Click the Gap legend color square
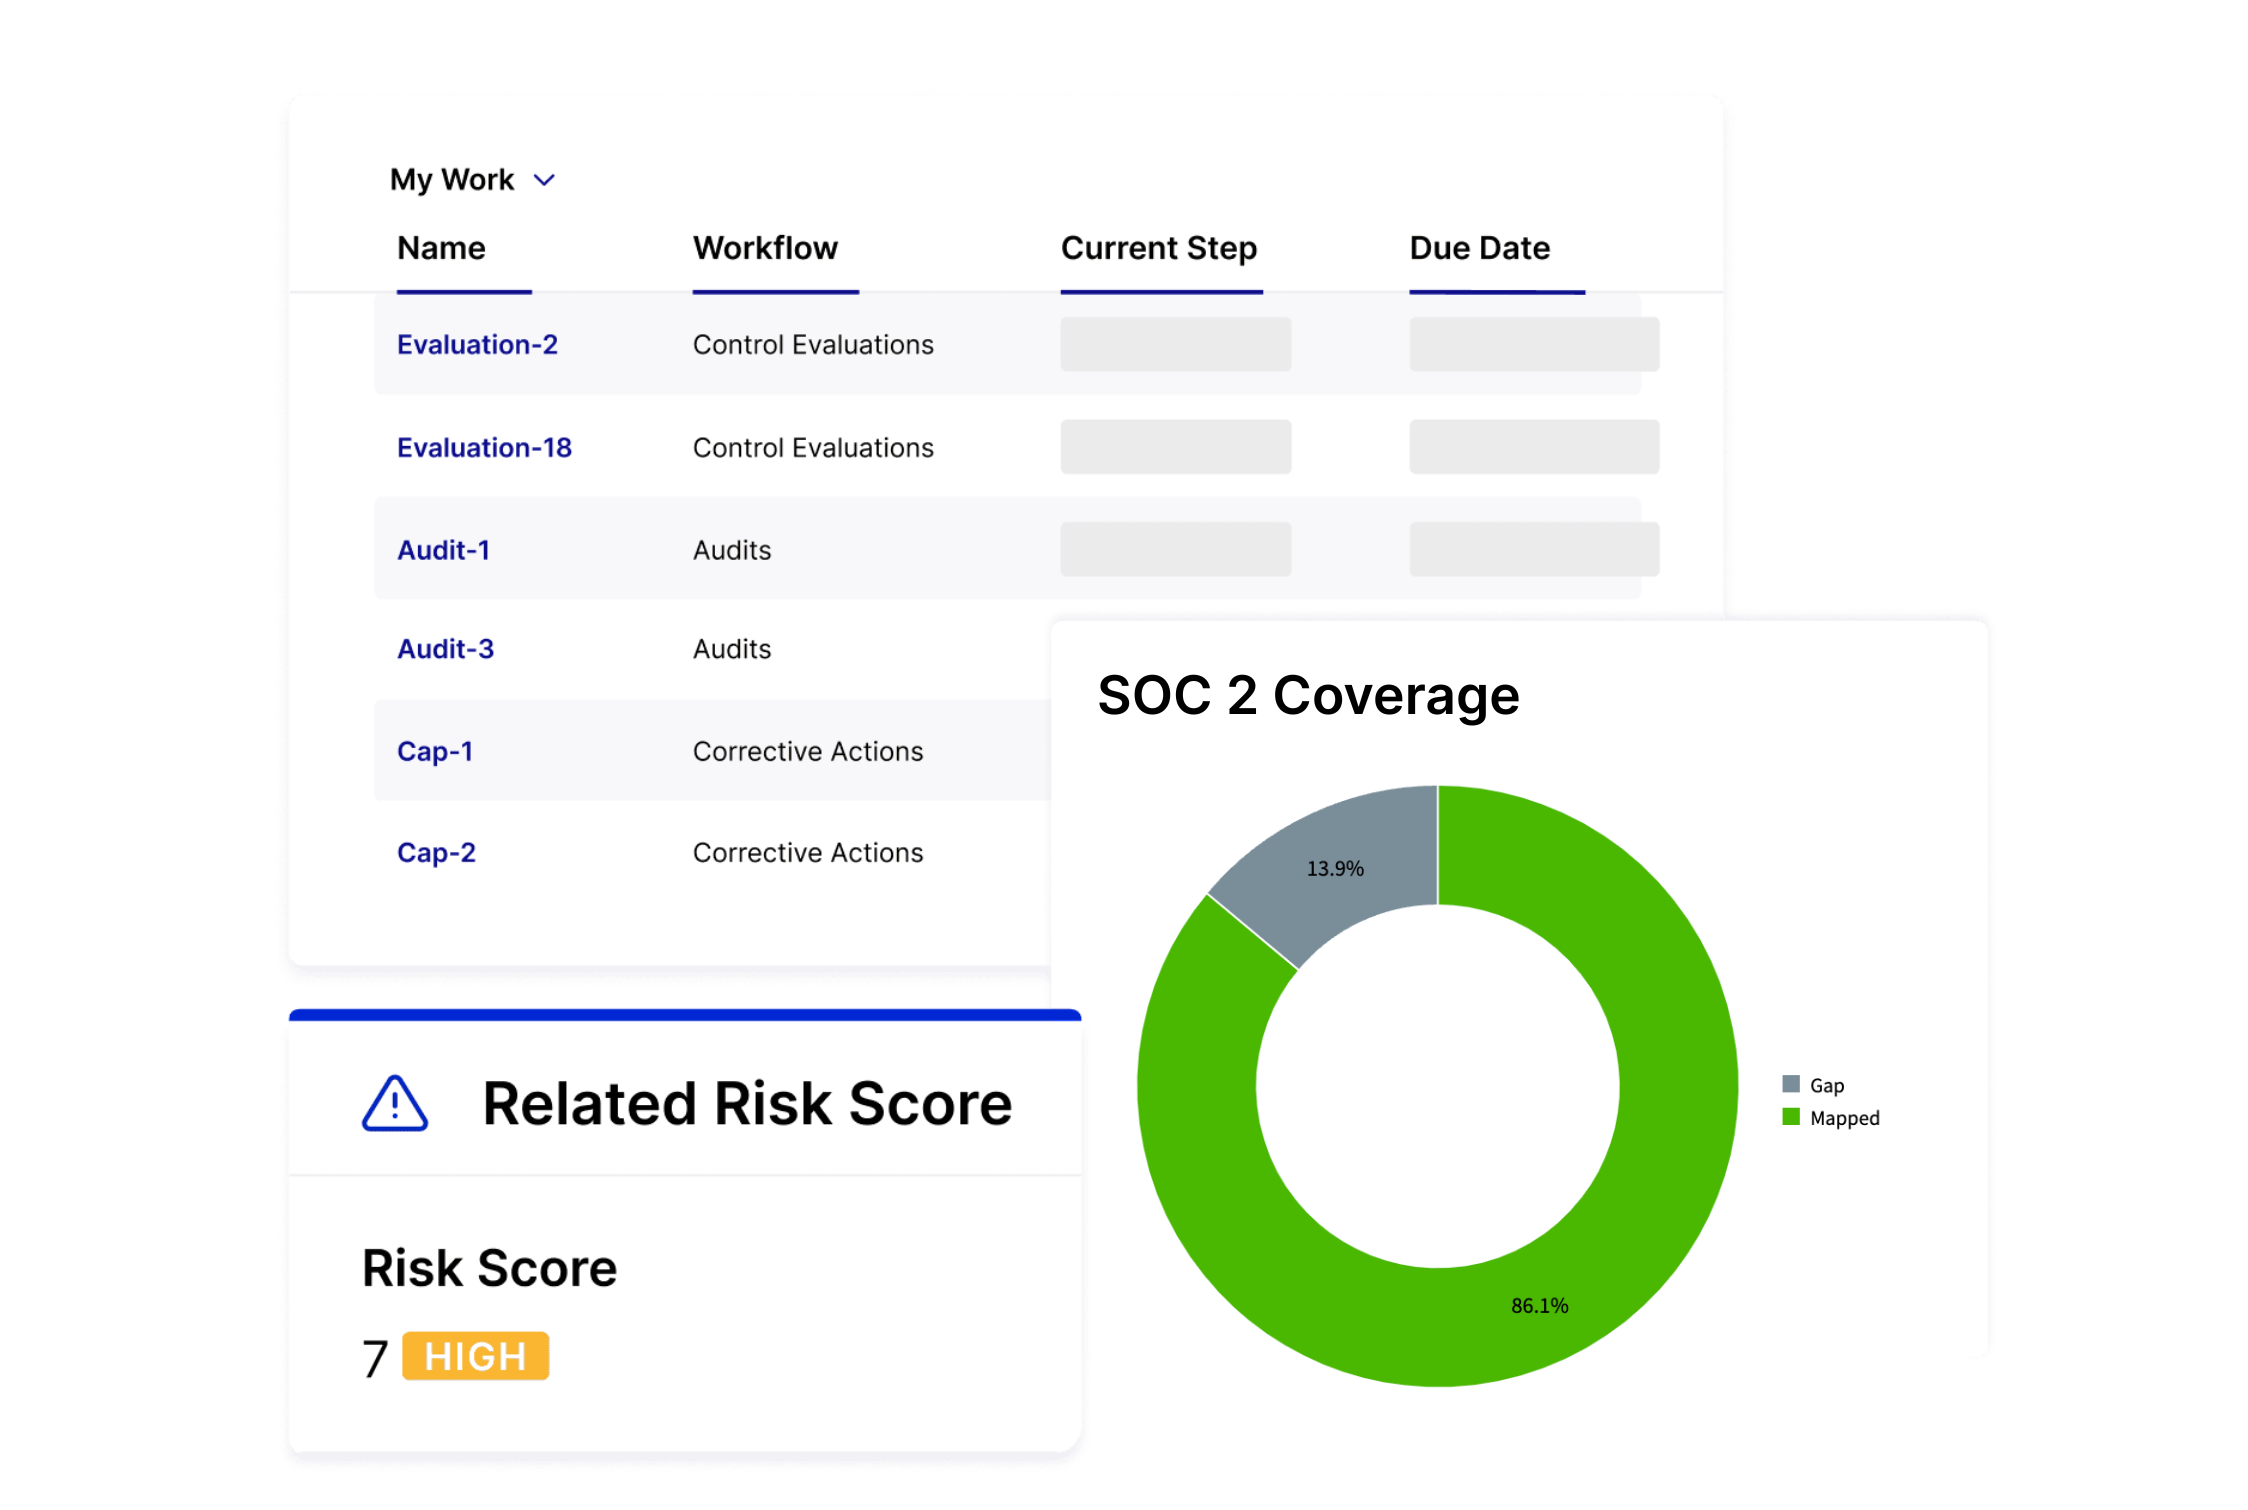2248x1510 pixels. tap(1791, 1084)
